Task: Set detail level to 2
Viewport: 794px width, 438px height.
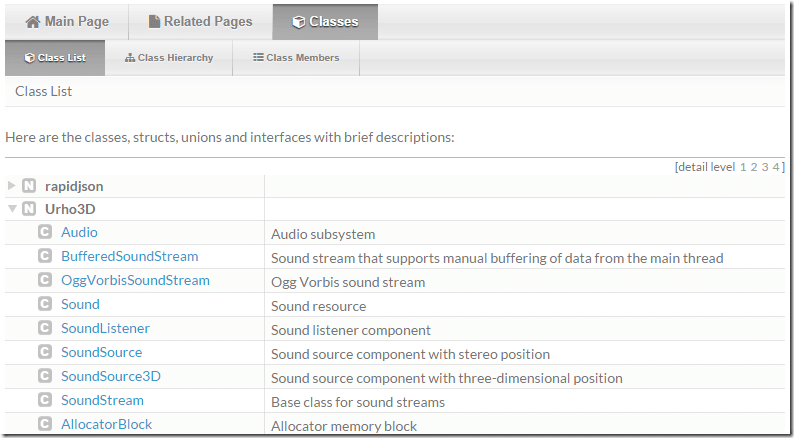Action: click(x=753, y=167)
